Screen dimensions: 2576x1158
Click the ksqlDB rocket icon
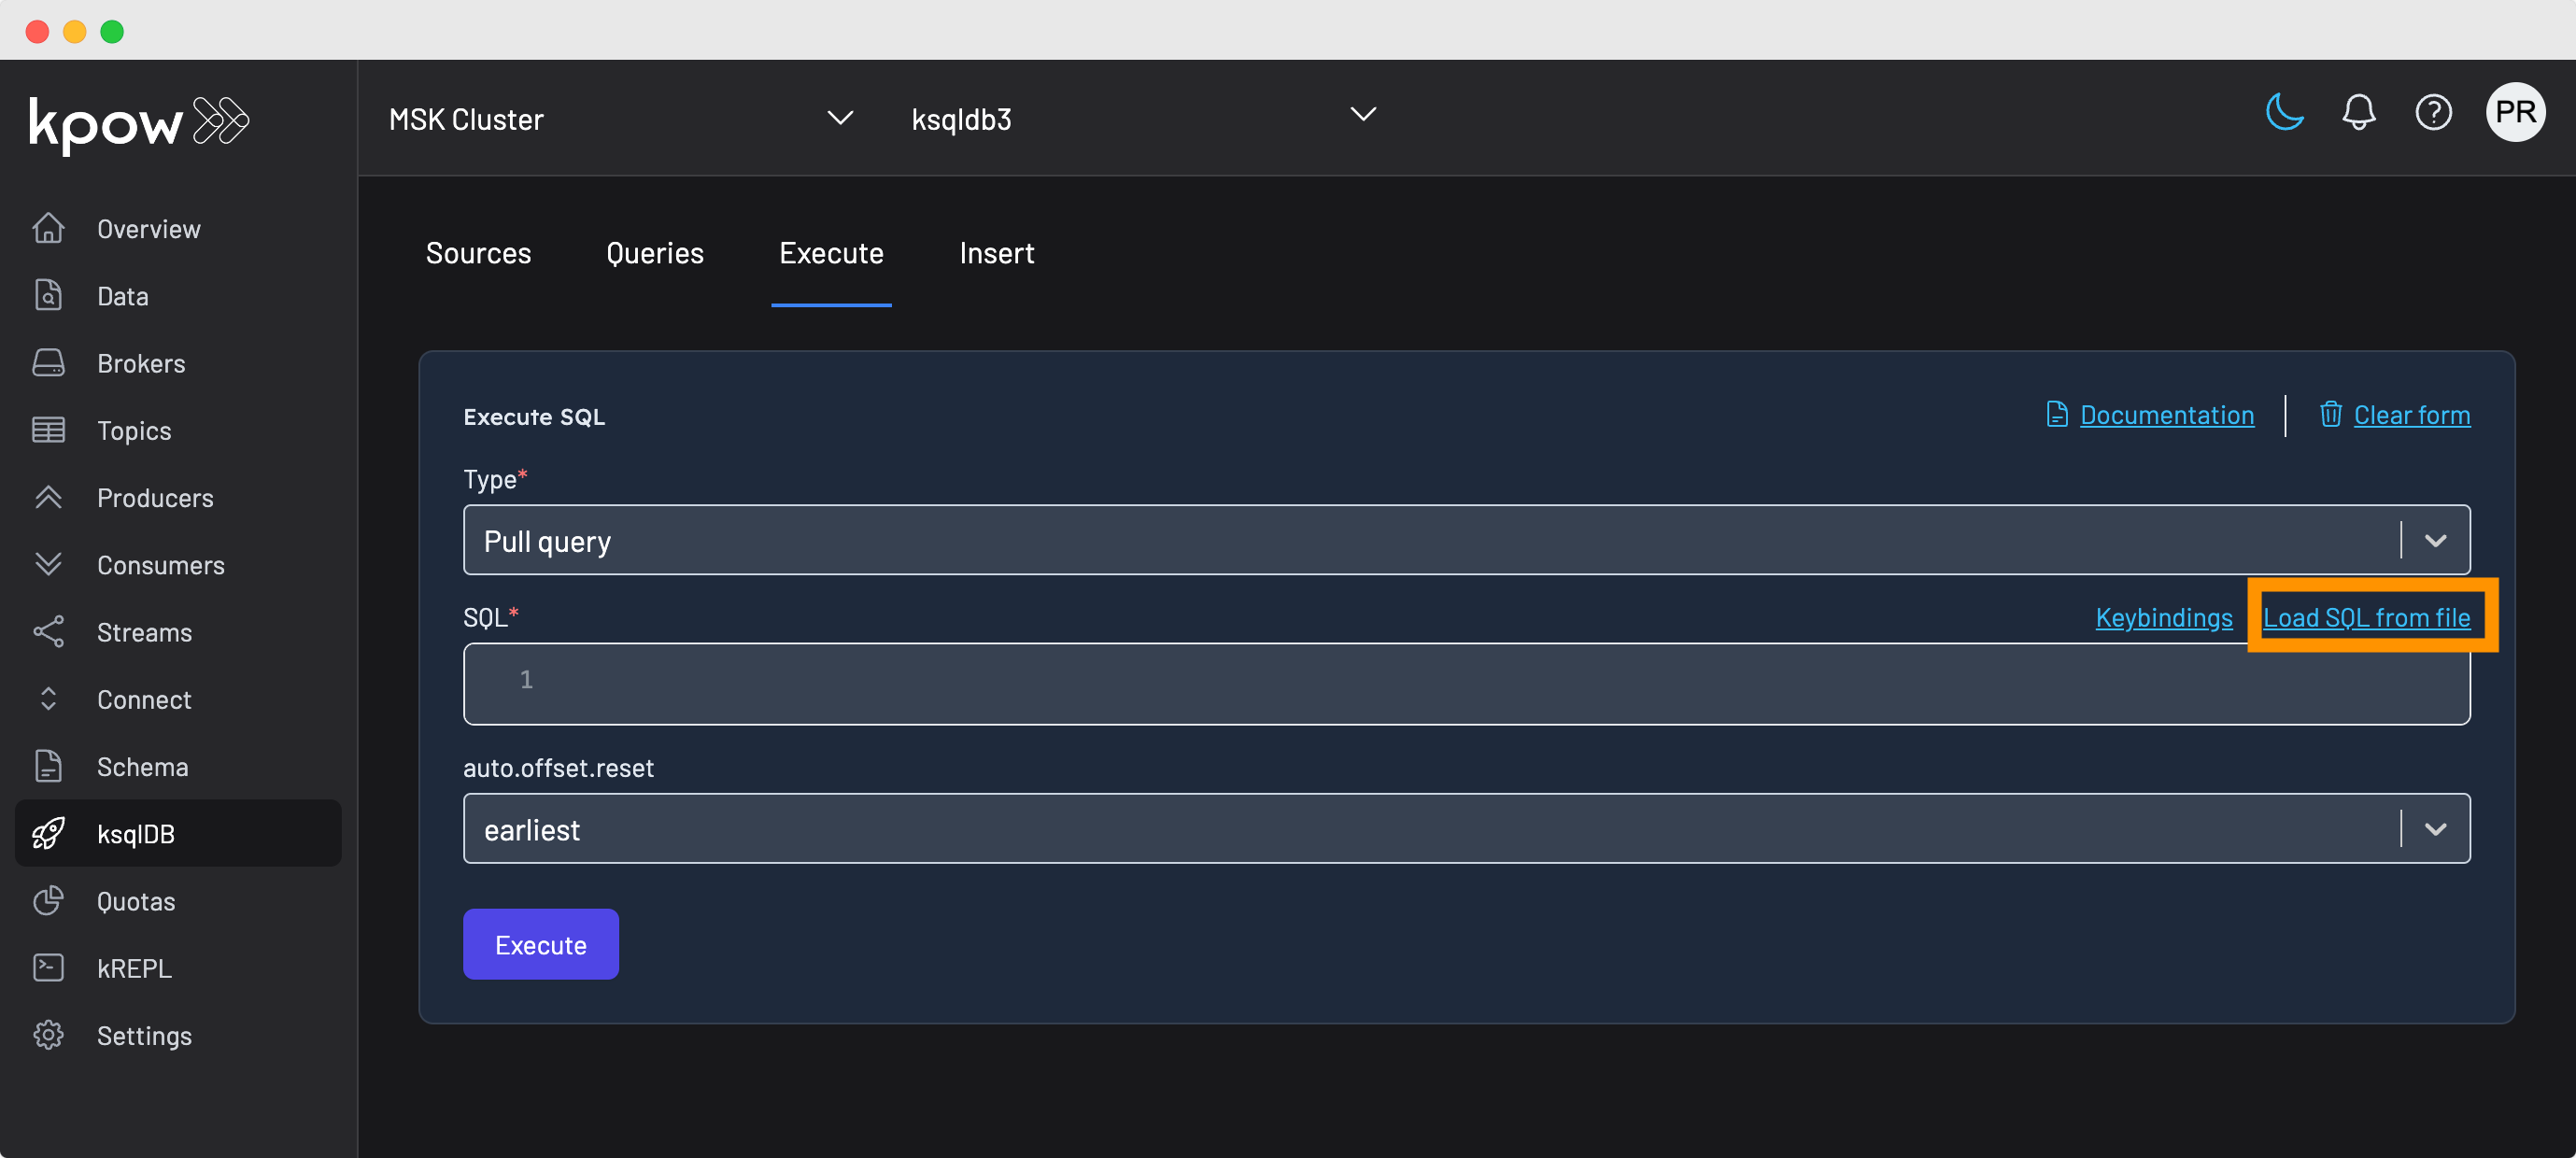pyautogui.click(x=49, y=833)
